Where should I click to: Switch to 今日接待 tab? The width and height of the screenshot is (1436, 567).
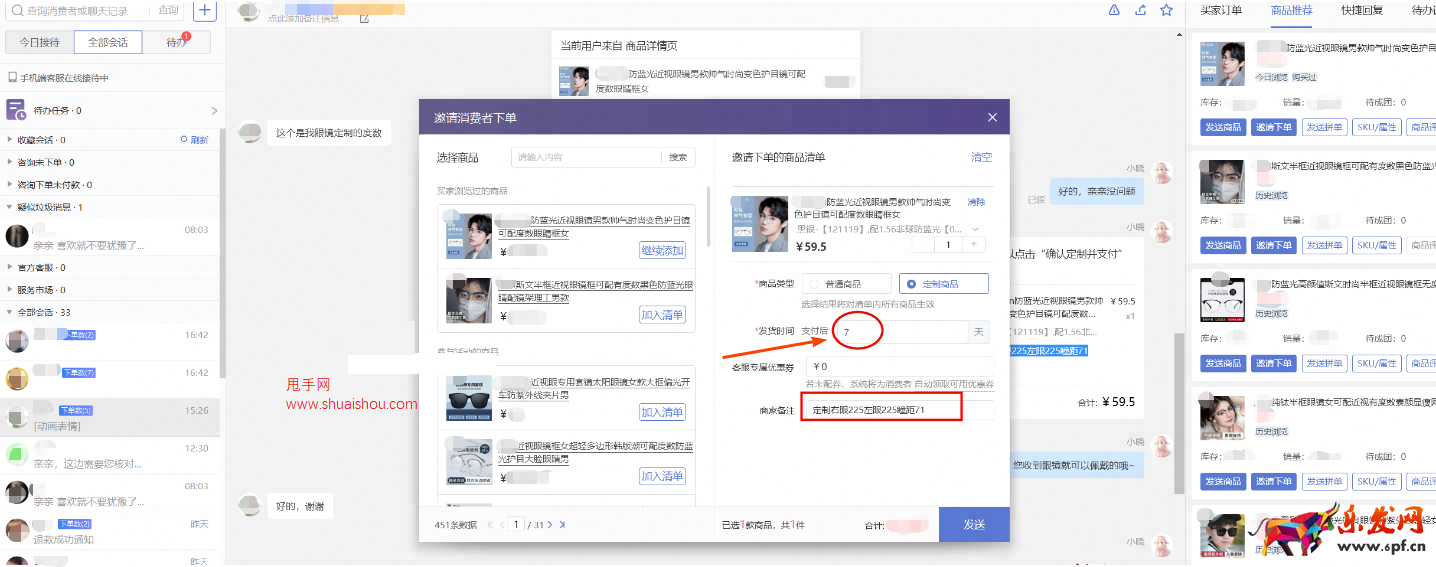[39, 42]
